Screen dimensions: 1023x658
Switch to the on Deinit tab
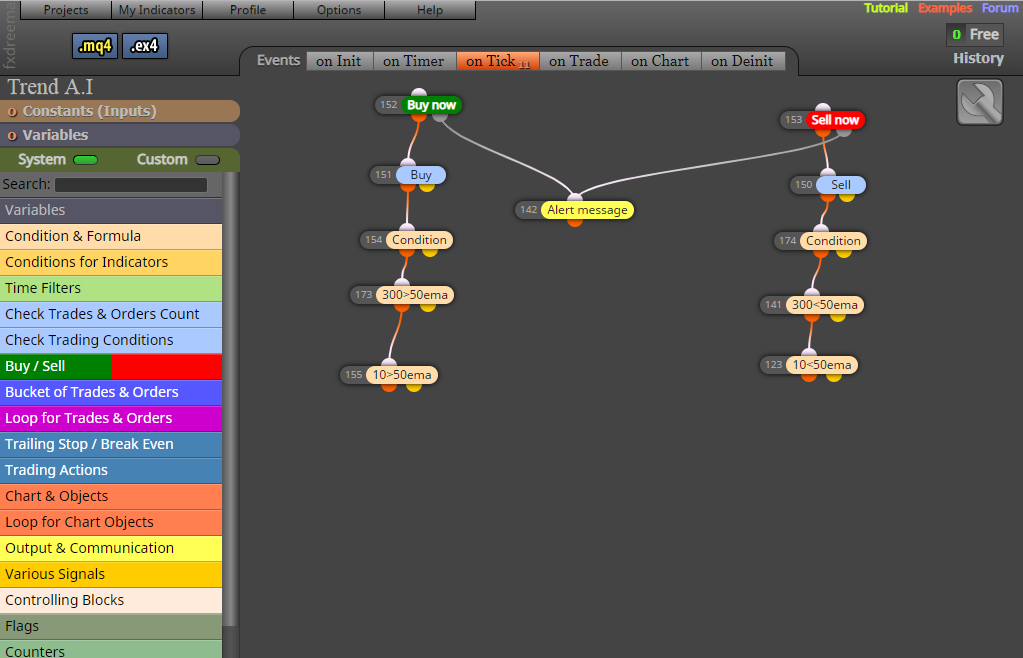[x=742, y=61]
